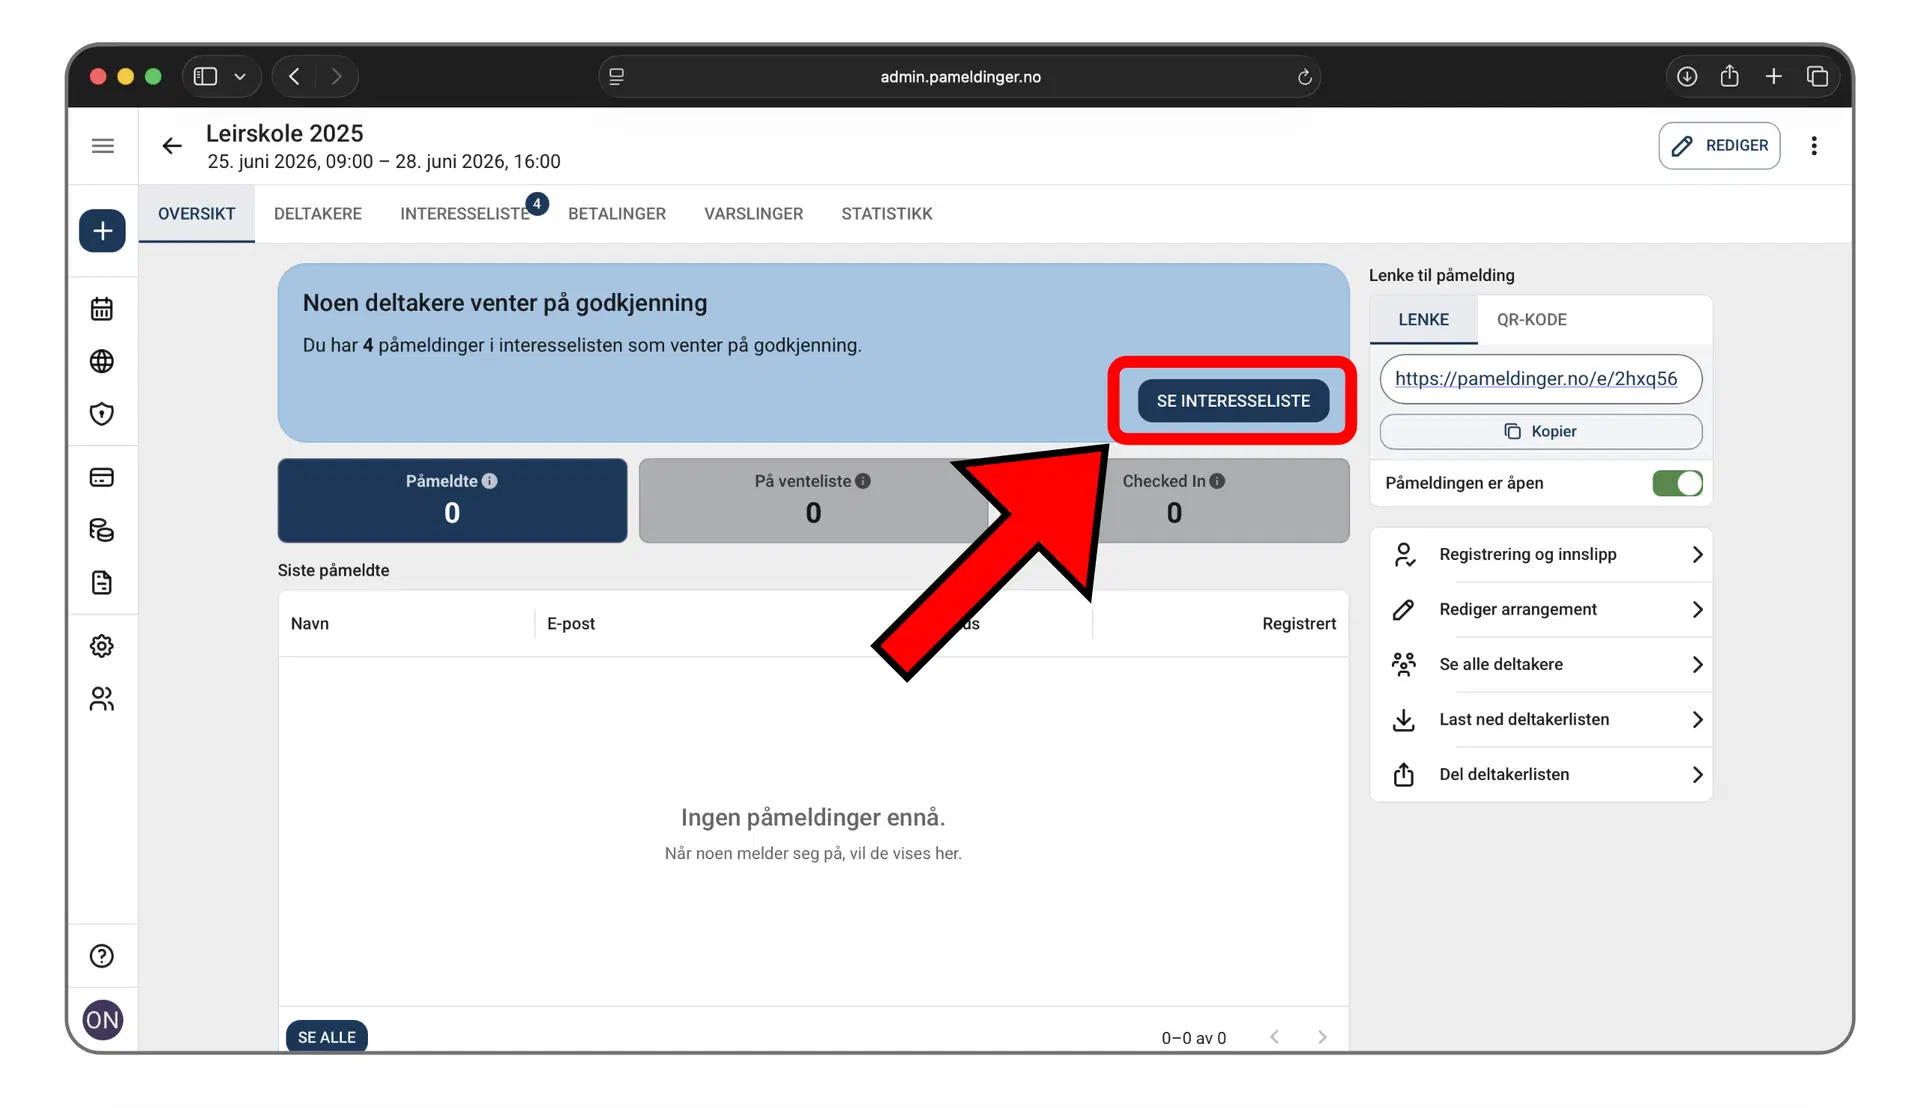Expand 'Se alle deltakere' options
This screenshot has height=1108, width=1920.
(1545, 664)
